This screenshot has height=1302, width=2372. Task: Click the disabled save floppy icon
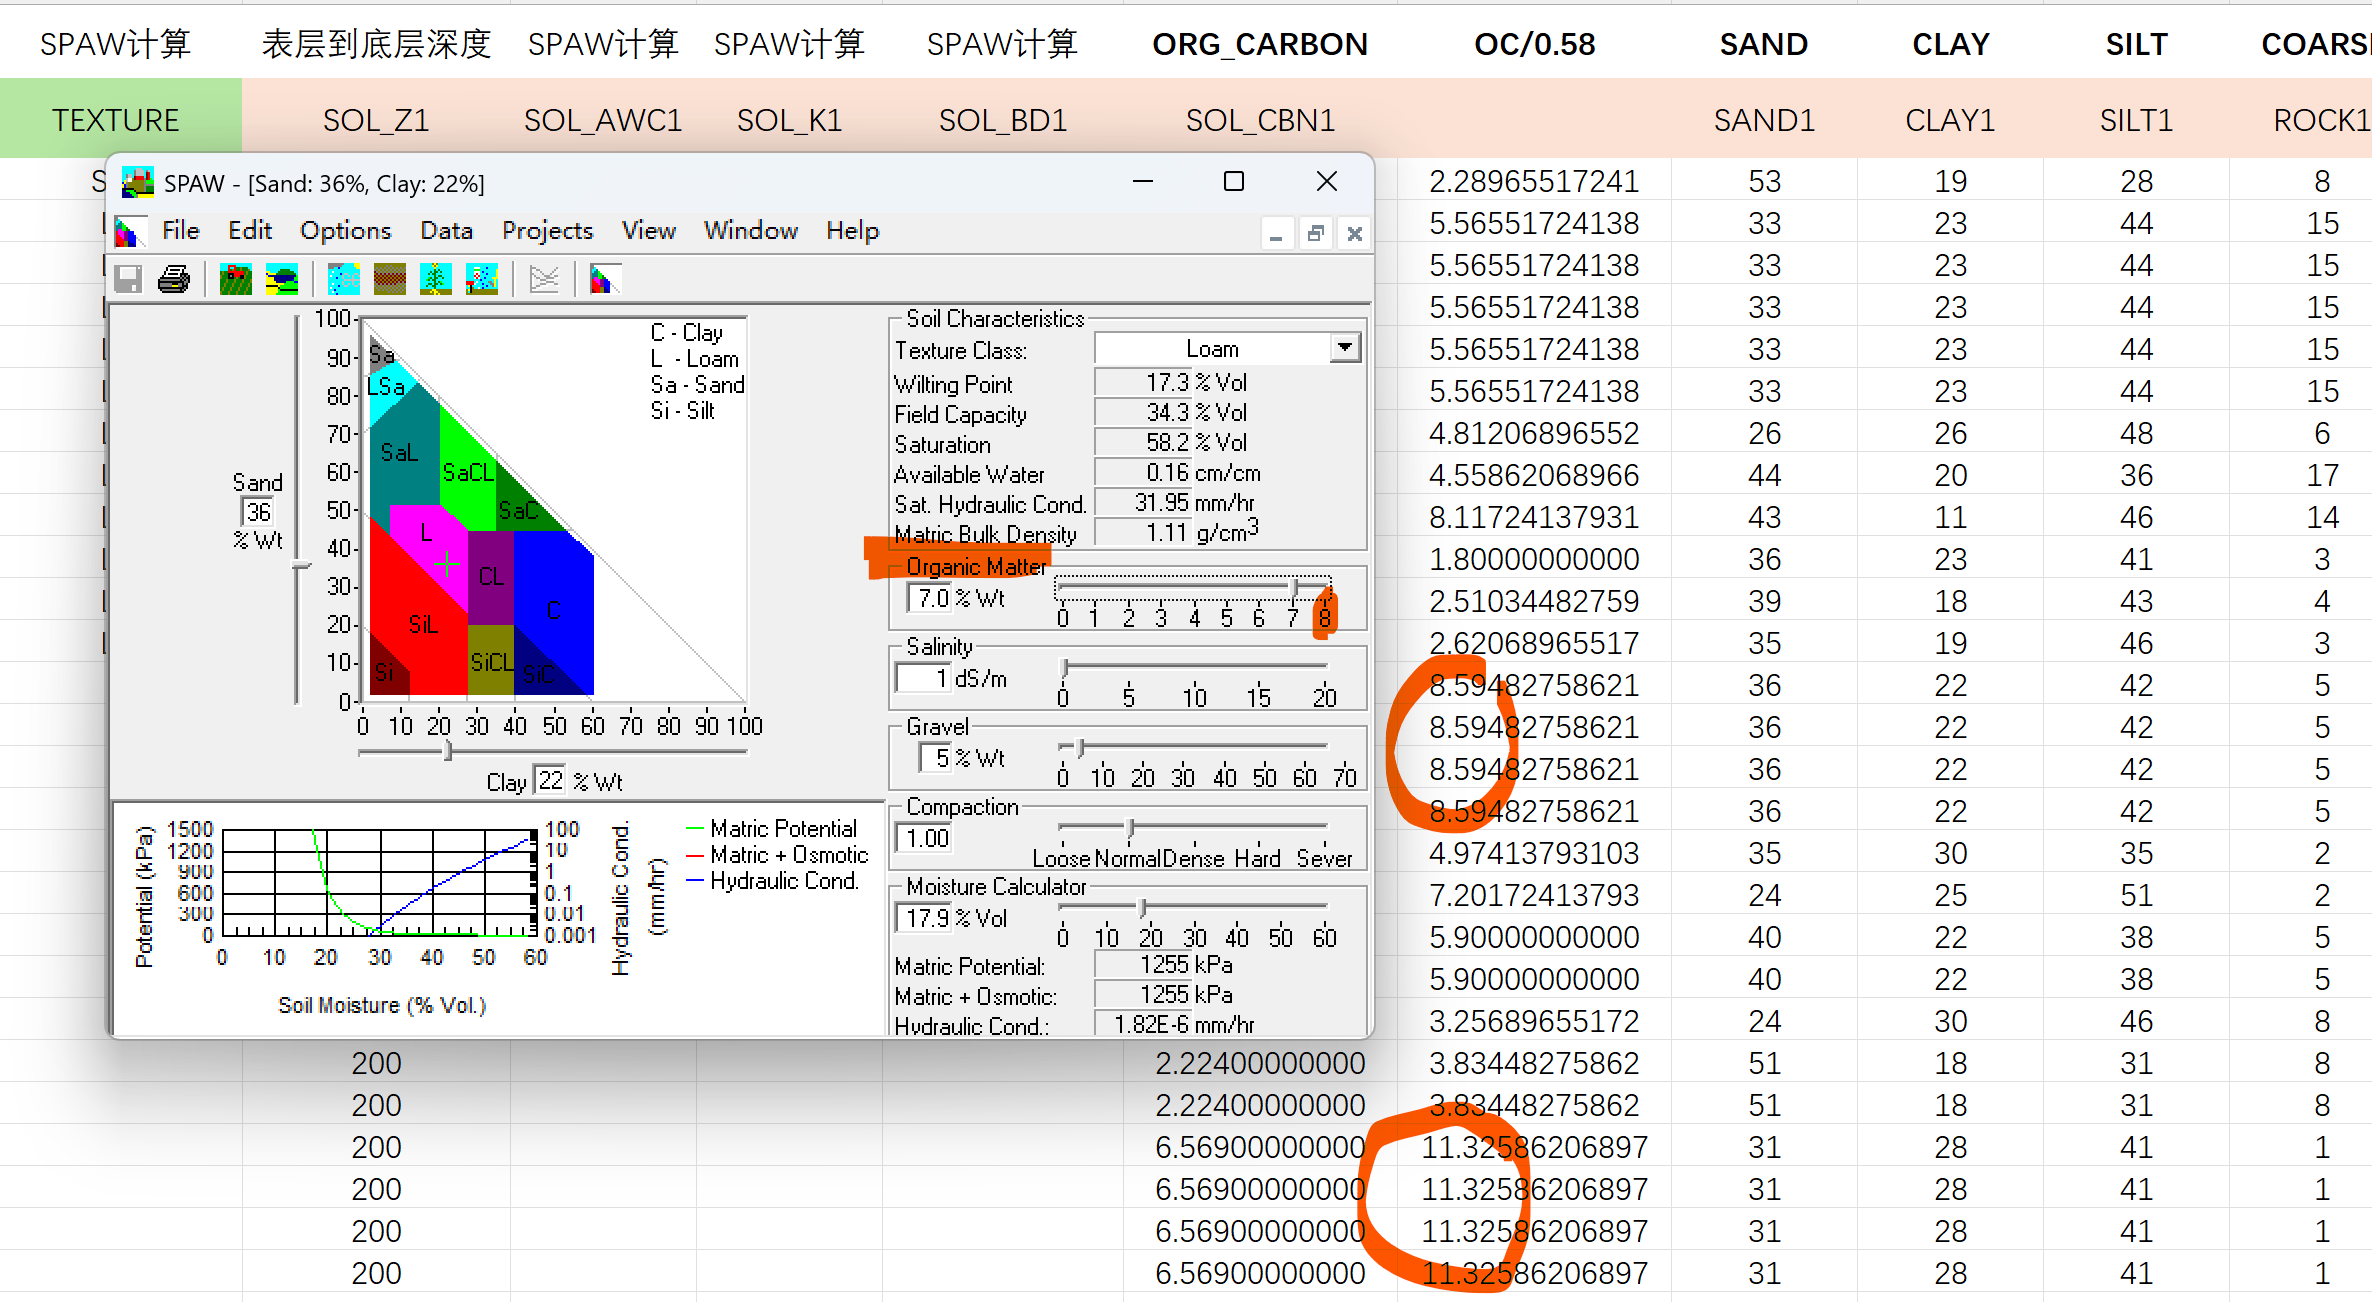pos(128,279)
